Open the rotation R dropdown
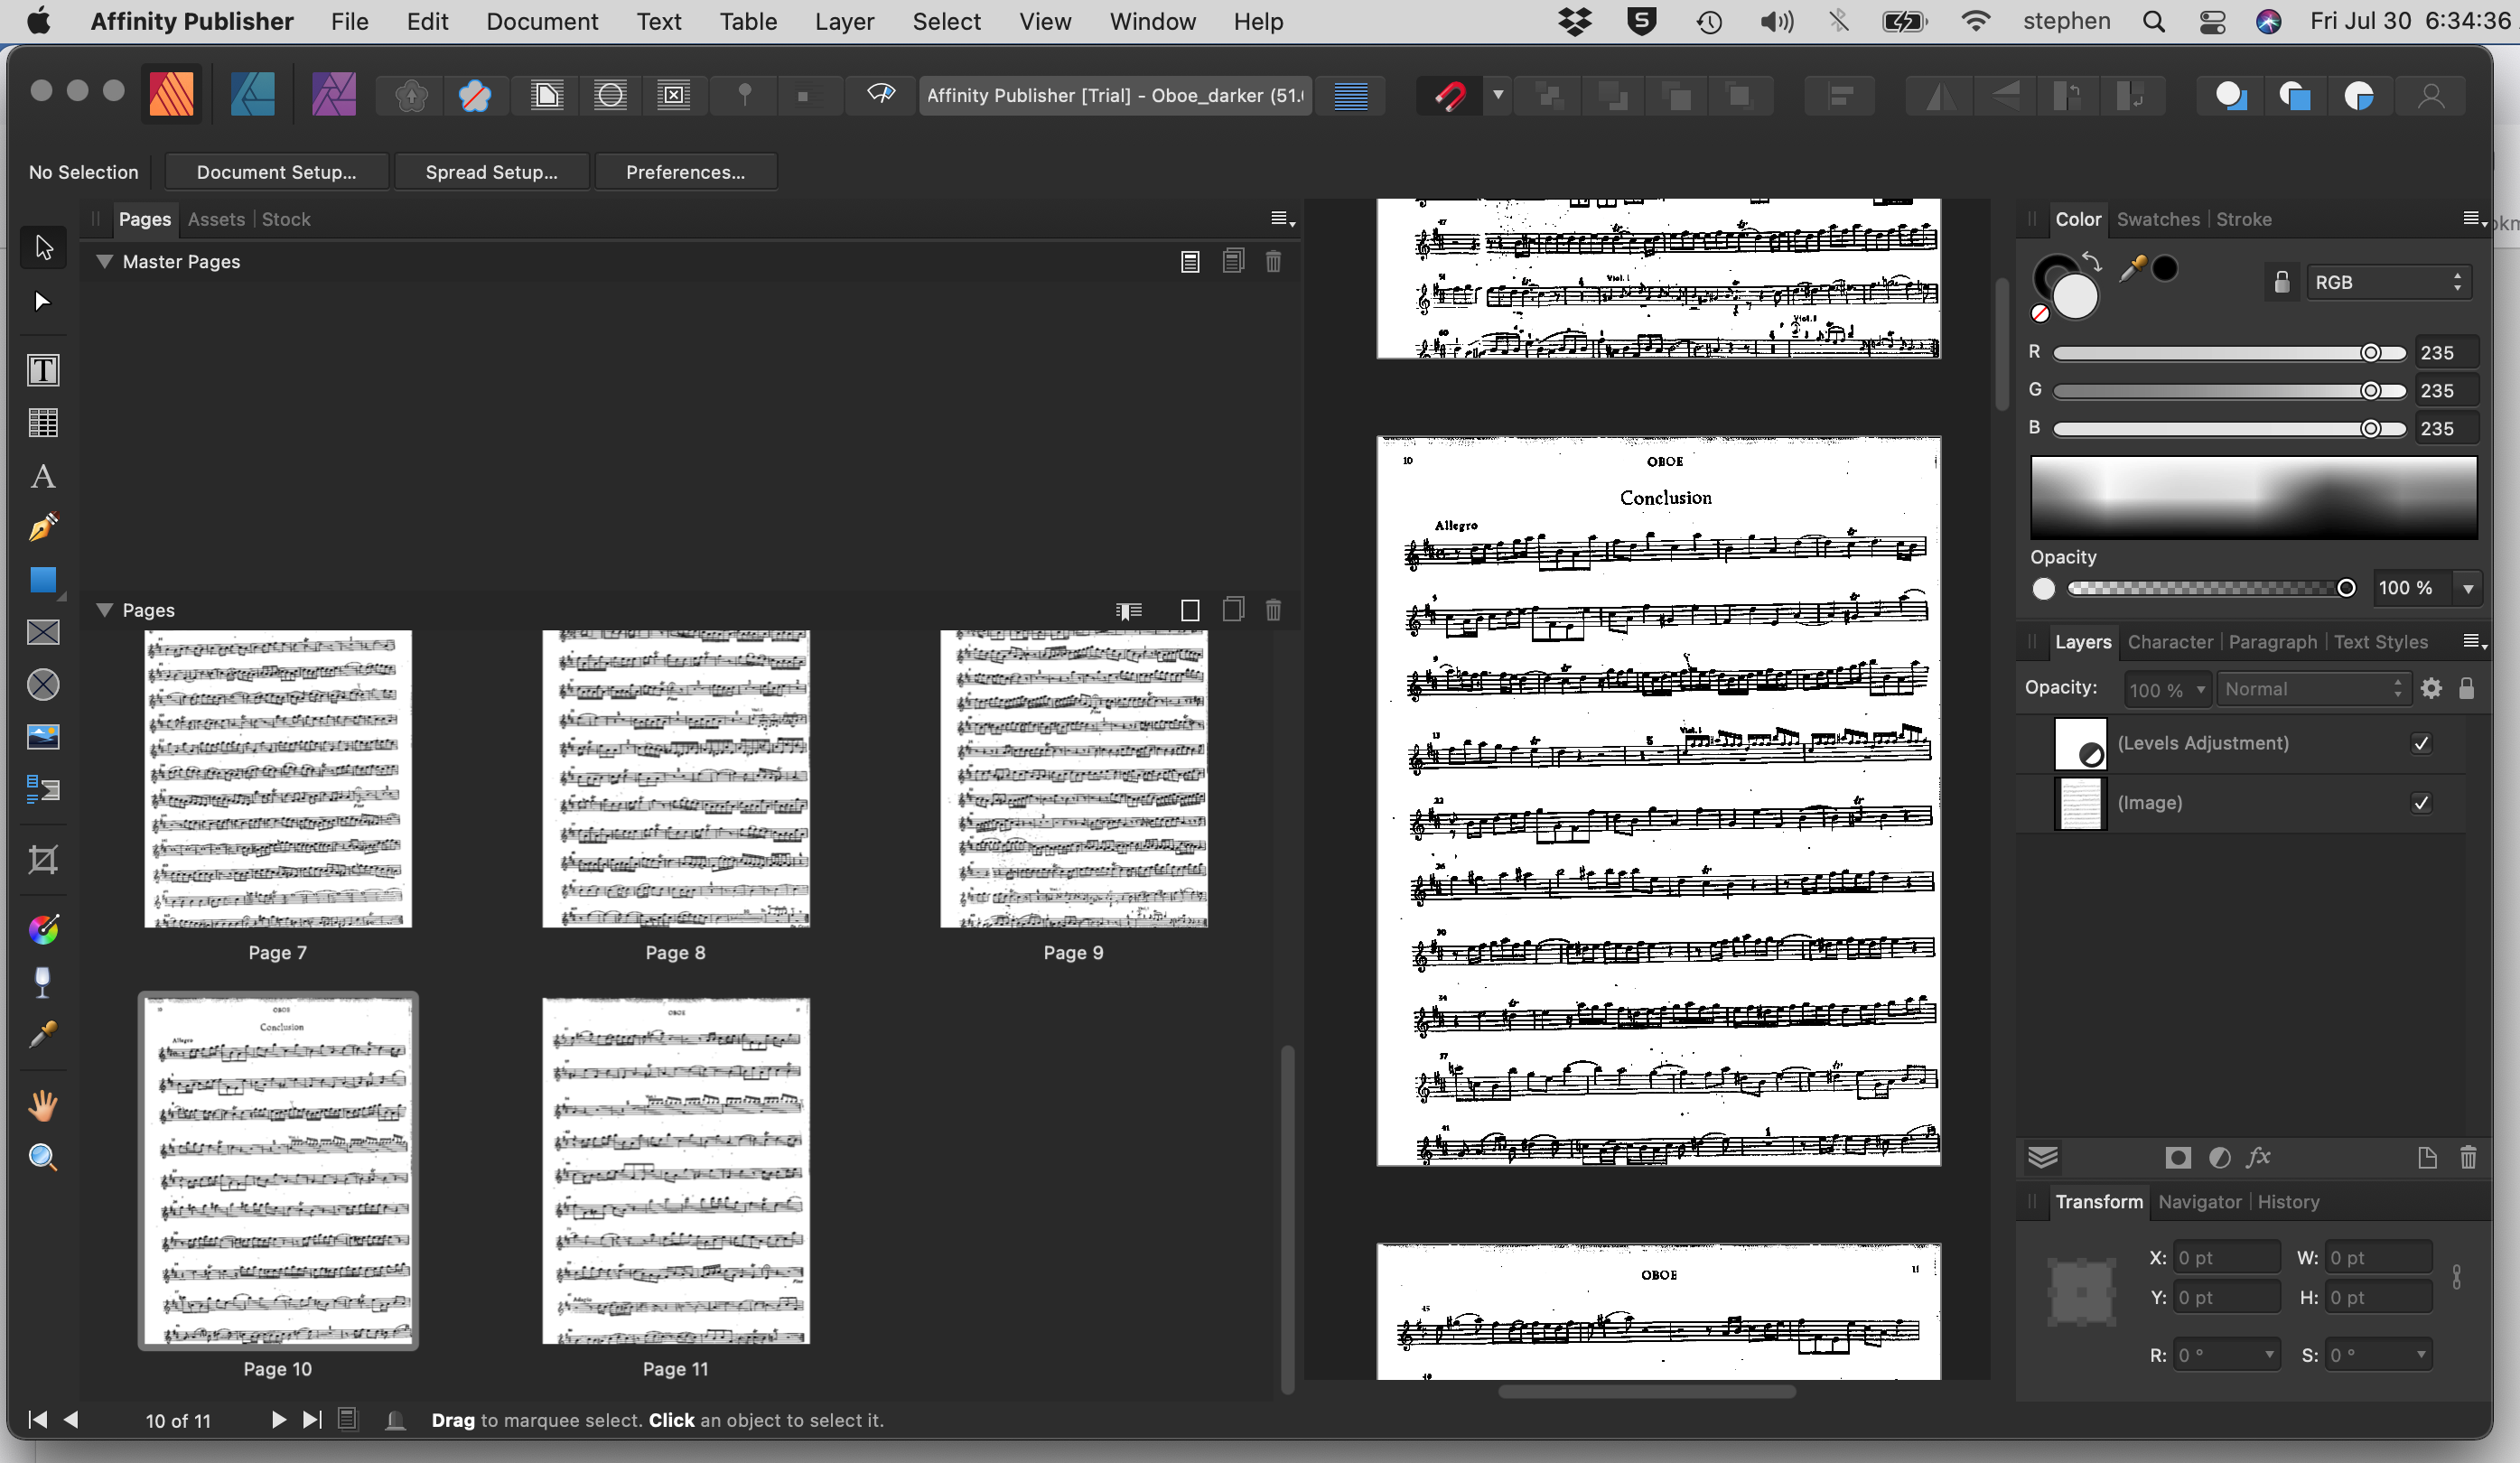 coord(2270,1355)
